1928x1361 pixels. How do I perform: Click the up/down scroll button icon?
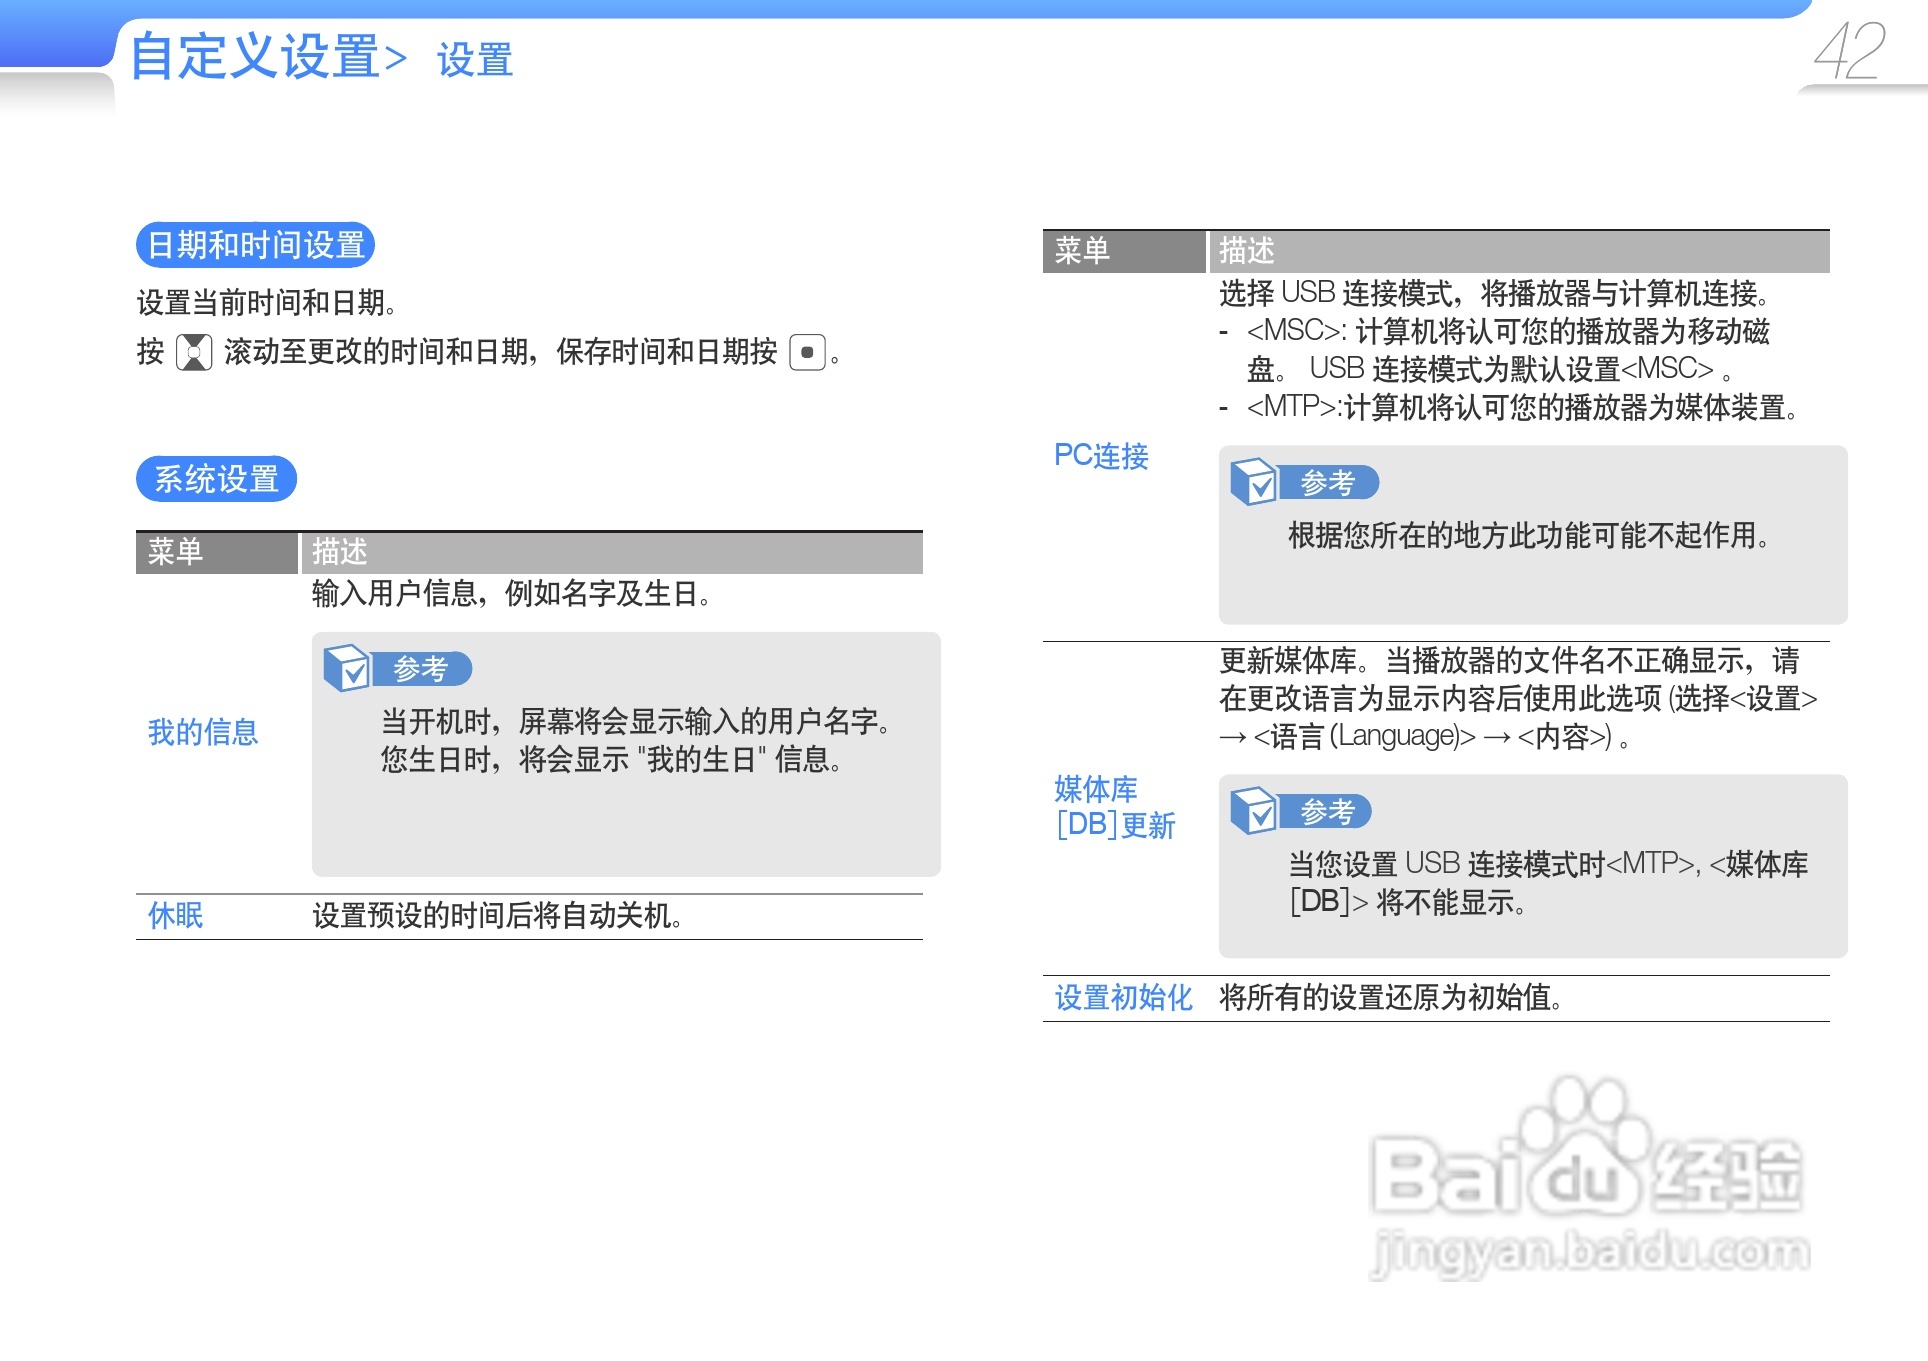(194, 352)
